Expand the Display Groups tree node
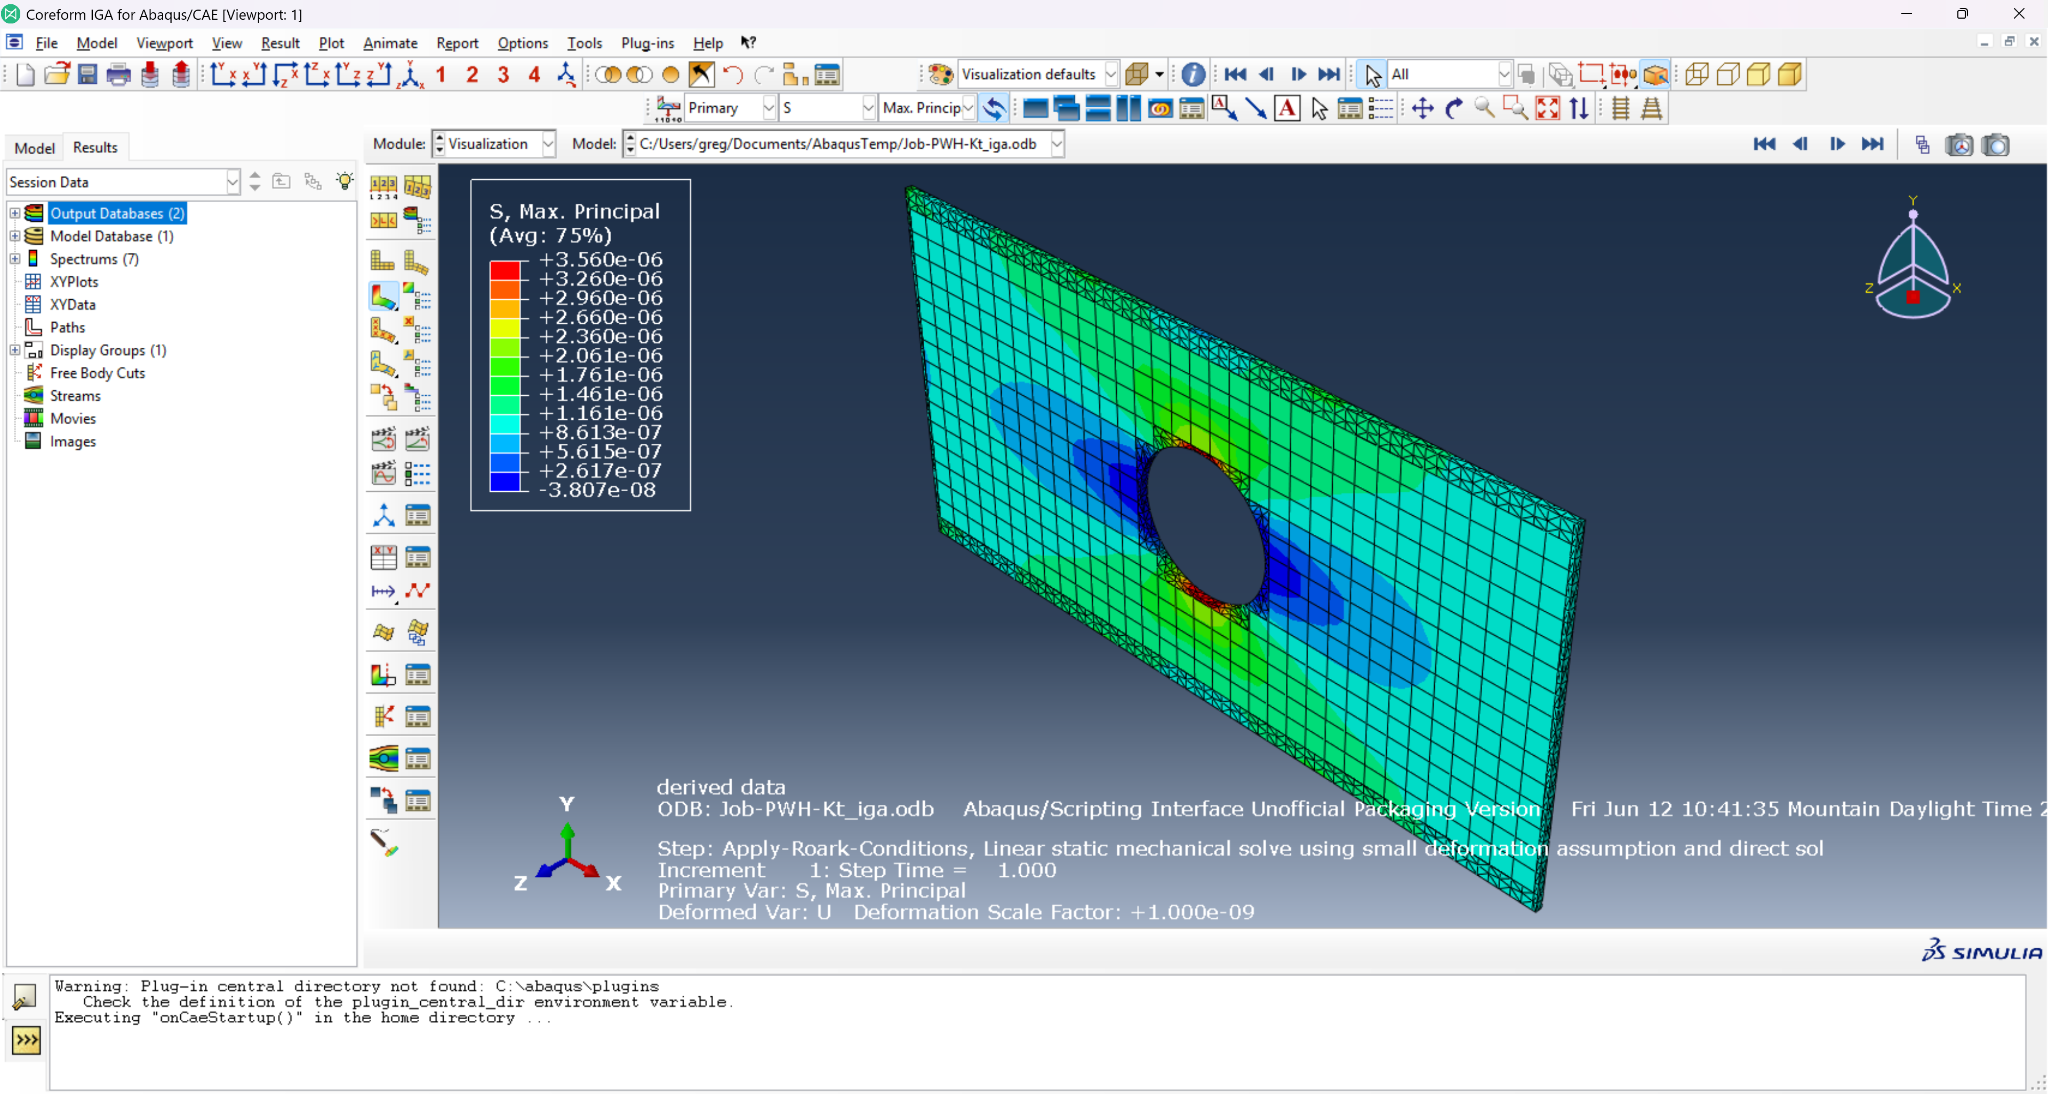This screenshot has width=2048, height=1094. pos(15,350)
